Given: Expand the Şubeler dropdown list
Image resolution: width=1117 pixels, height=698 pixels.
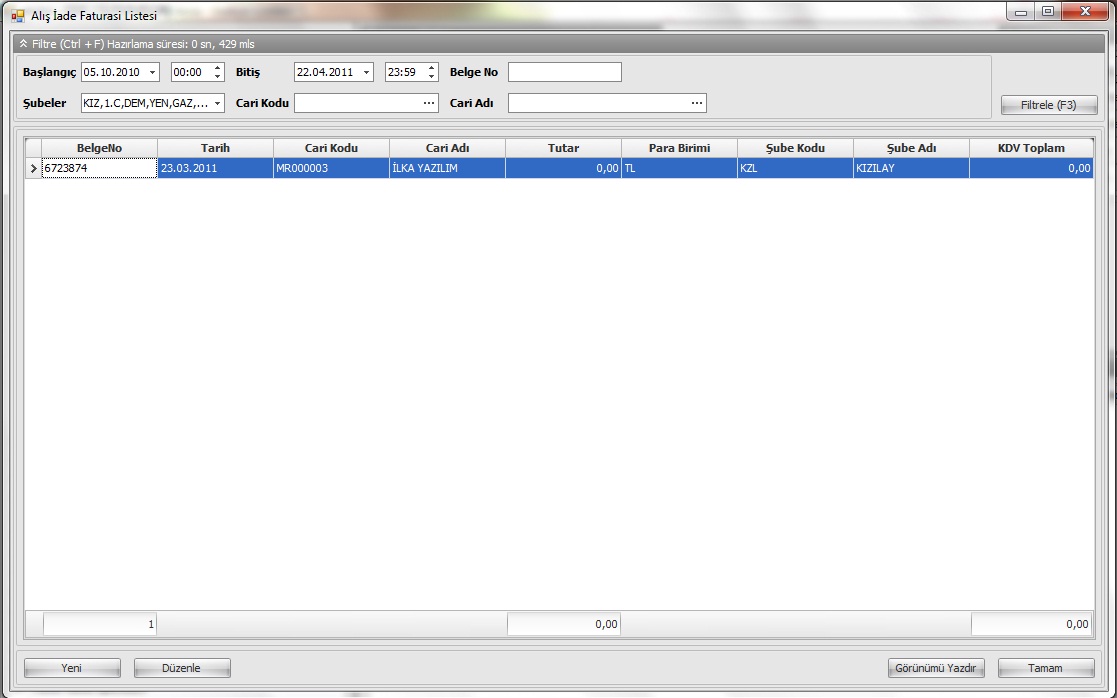Looking at the screenshot, I should coord(217,103).
